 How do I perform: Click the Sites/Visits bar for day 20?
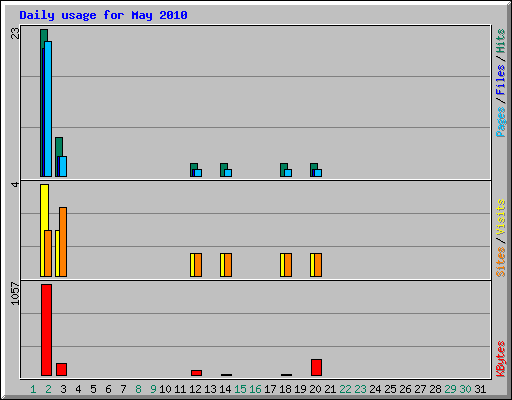316,265
